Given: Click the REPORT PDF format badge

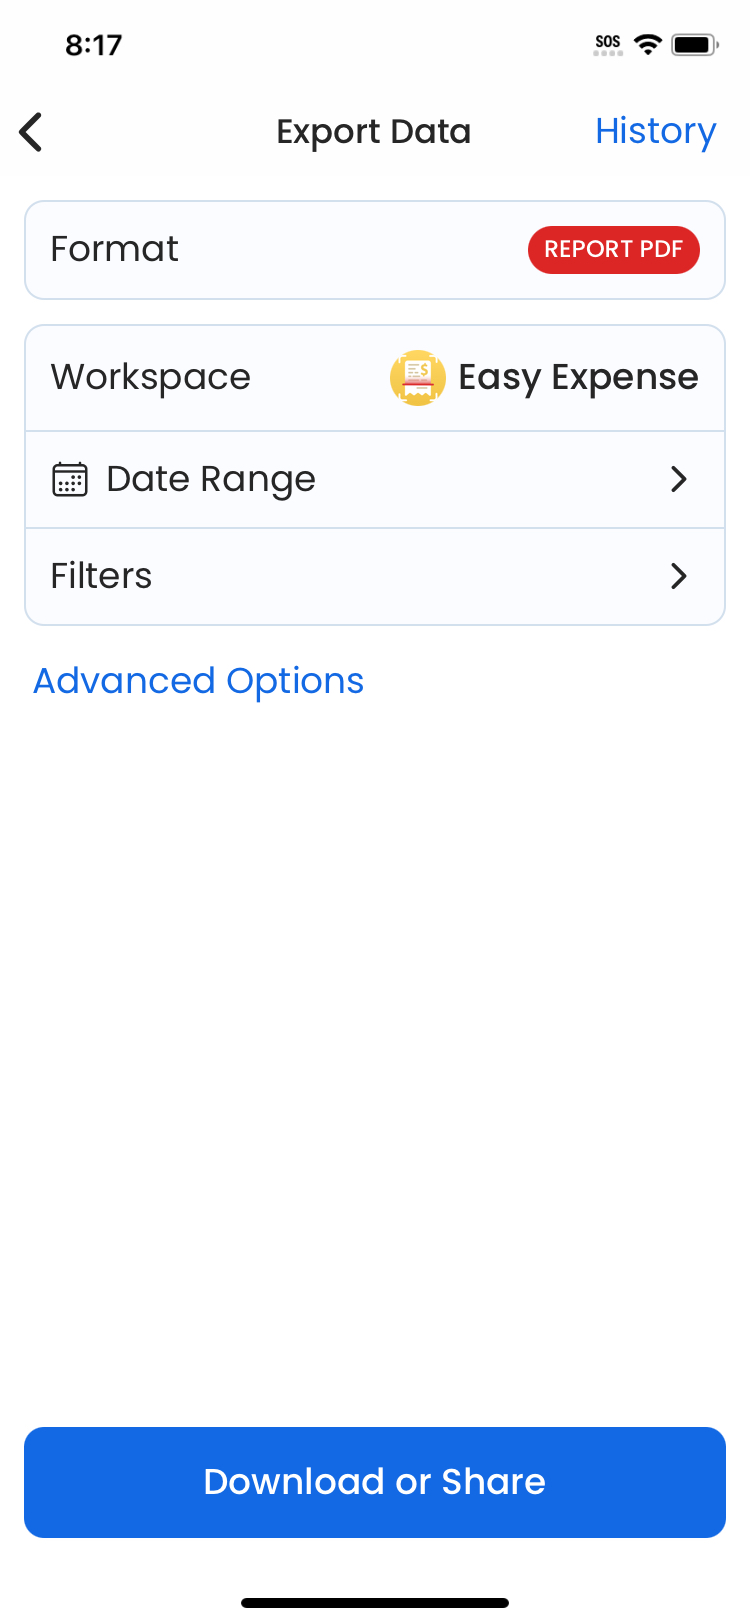Looking at the screenshot, I should 613,249.
